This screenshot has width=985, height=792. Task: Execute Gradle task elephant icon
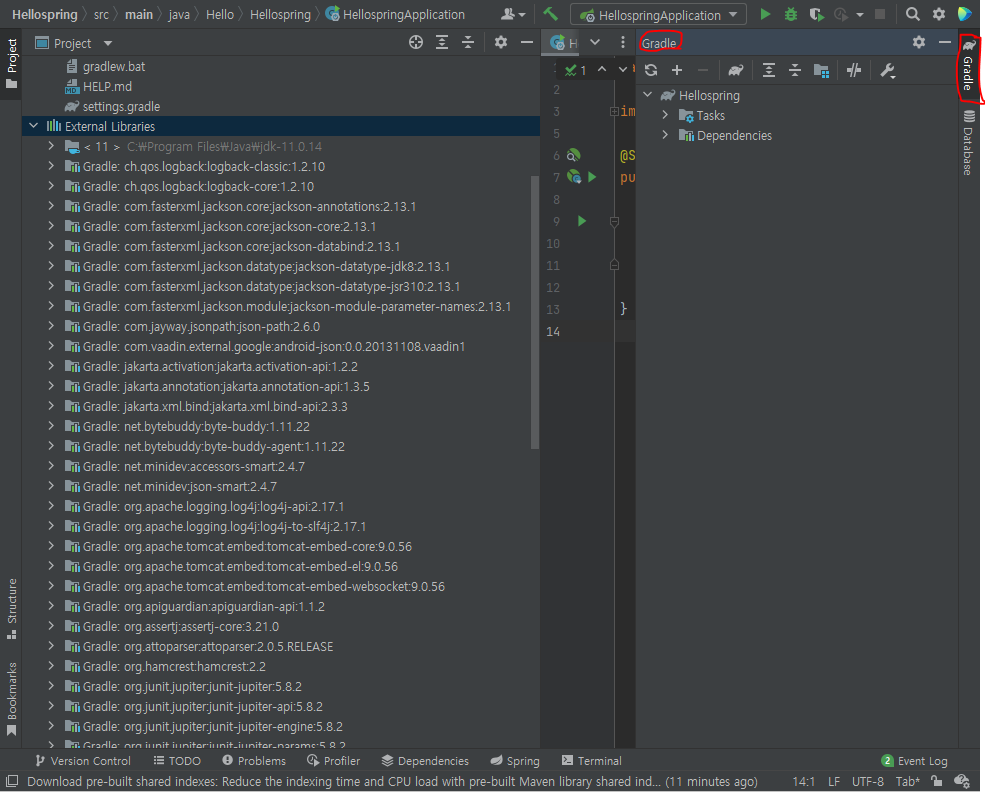tap(736, 70)
